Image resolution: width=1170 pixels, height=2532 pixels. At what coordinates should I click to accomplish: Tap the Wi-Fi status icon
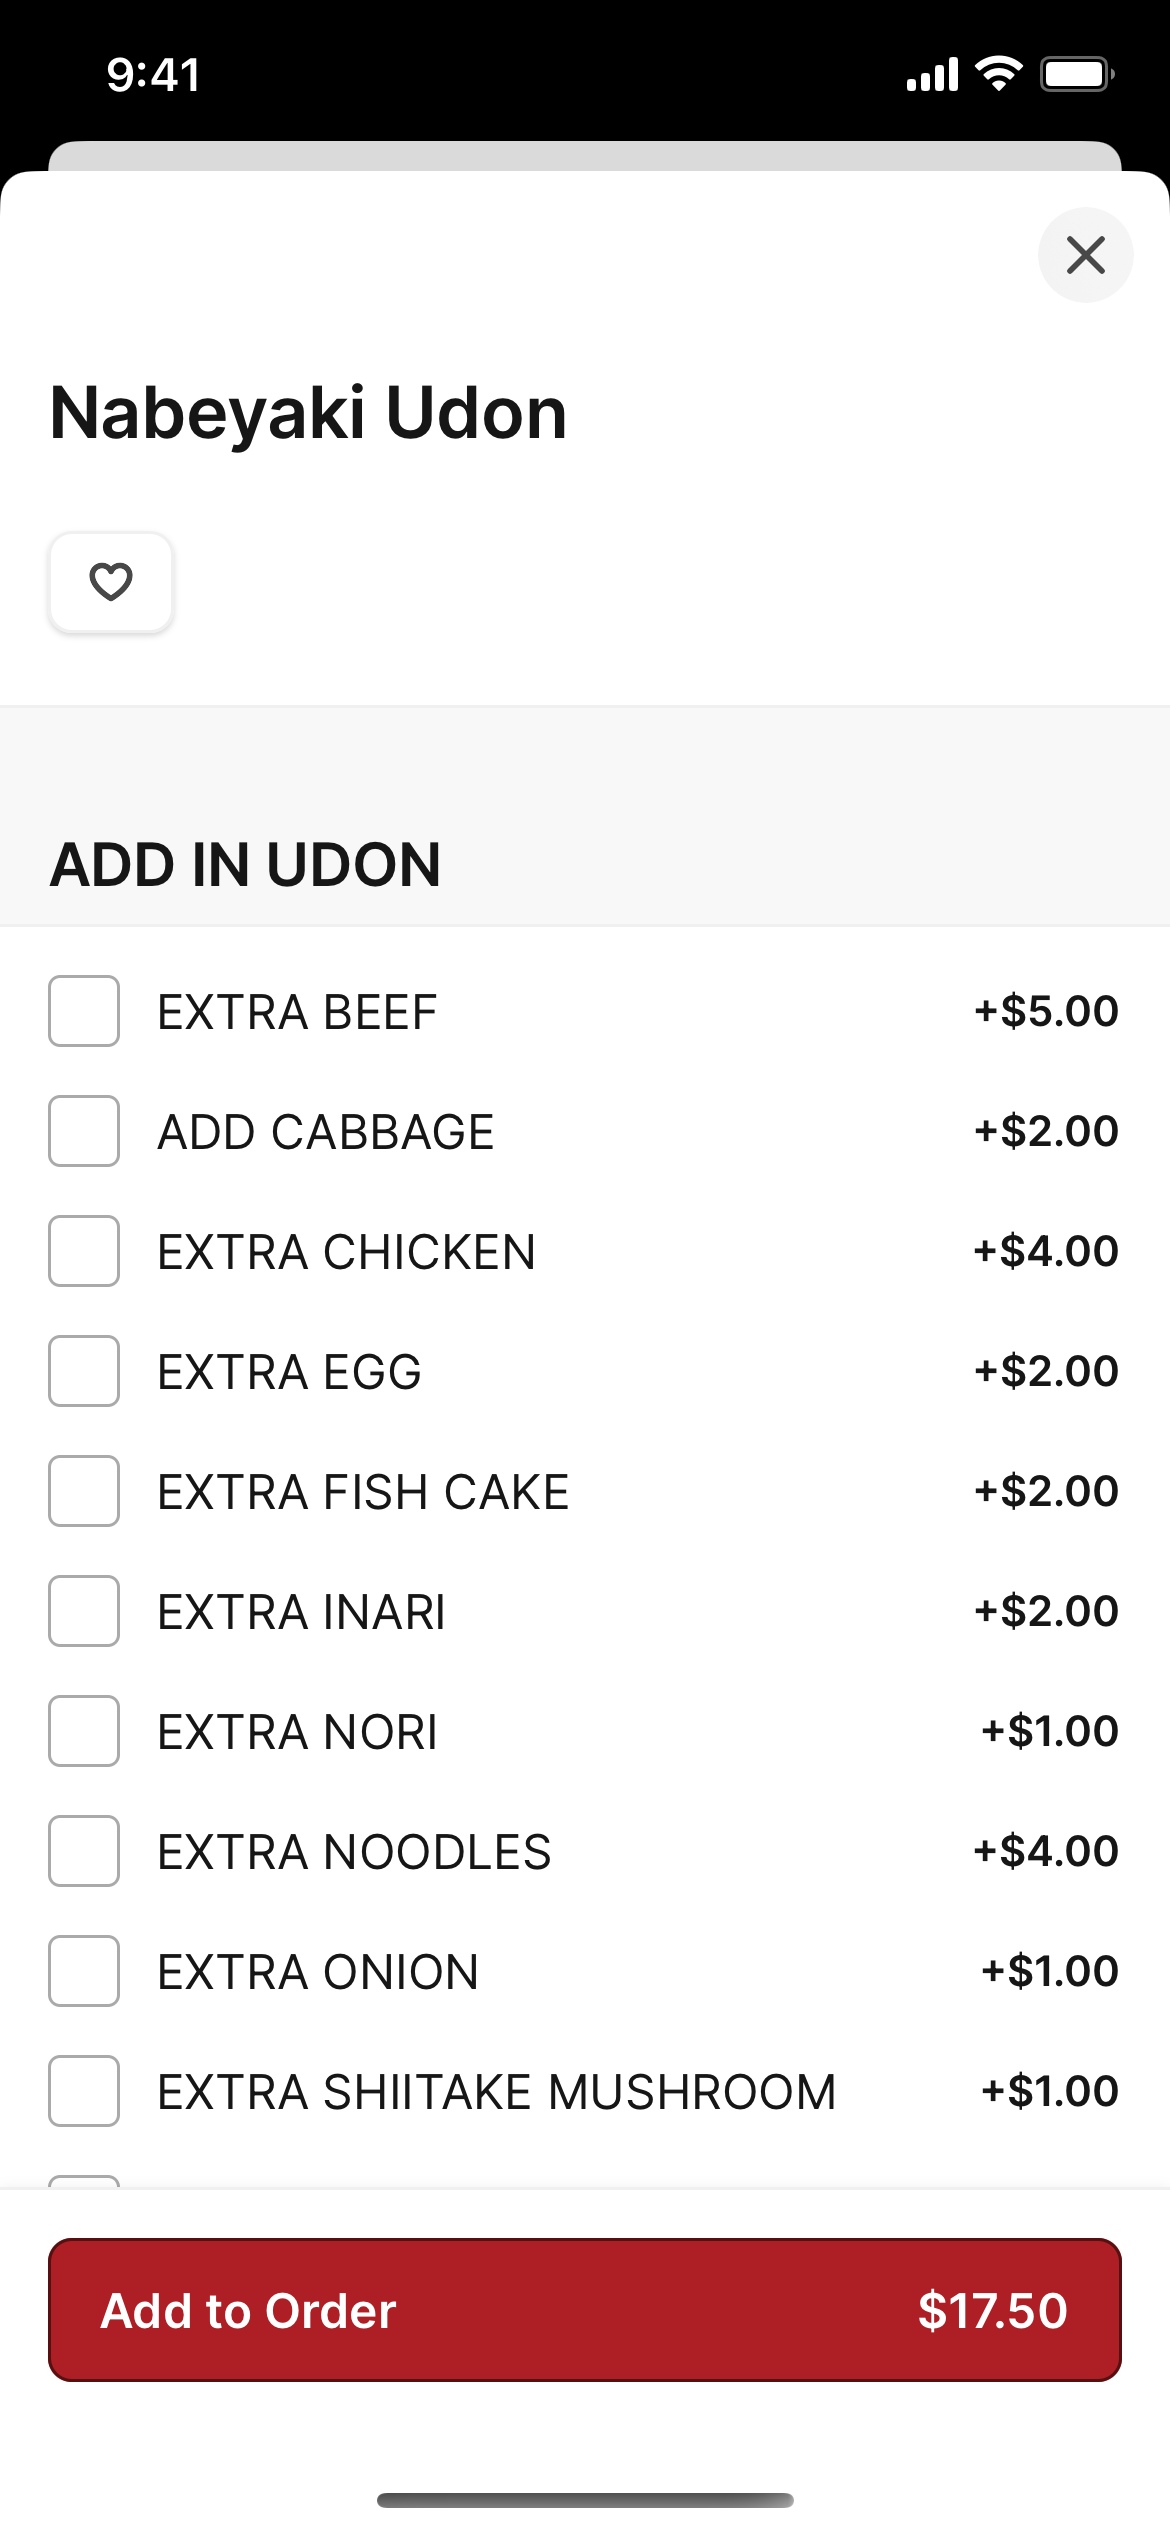click(x=998, y=74)
